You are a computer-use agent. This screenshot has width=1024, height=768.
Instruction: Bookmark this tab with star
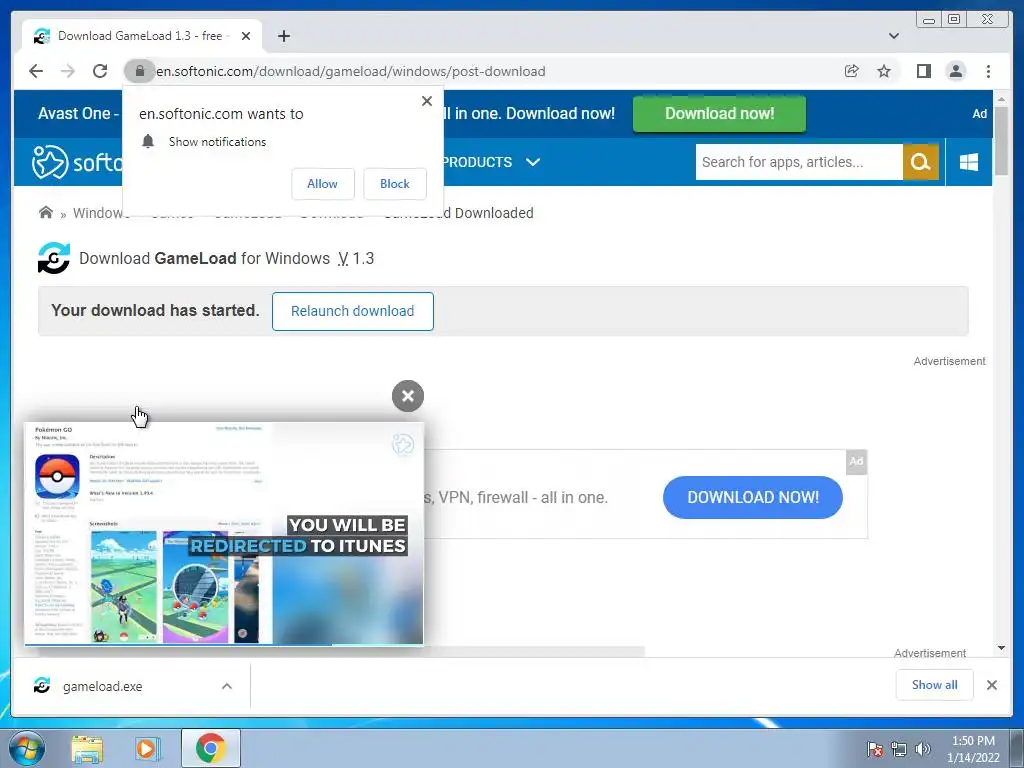(884, 71)
